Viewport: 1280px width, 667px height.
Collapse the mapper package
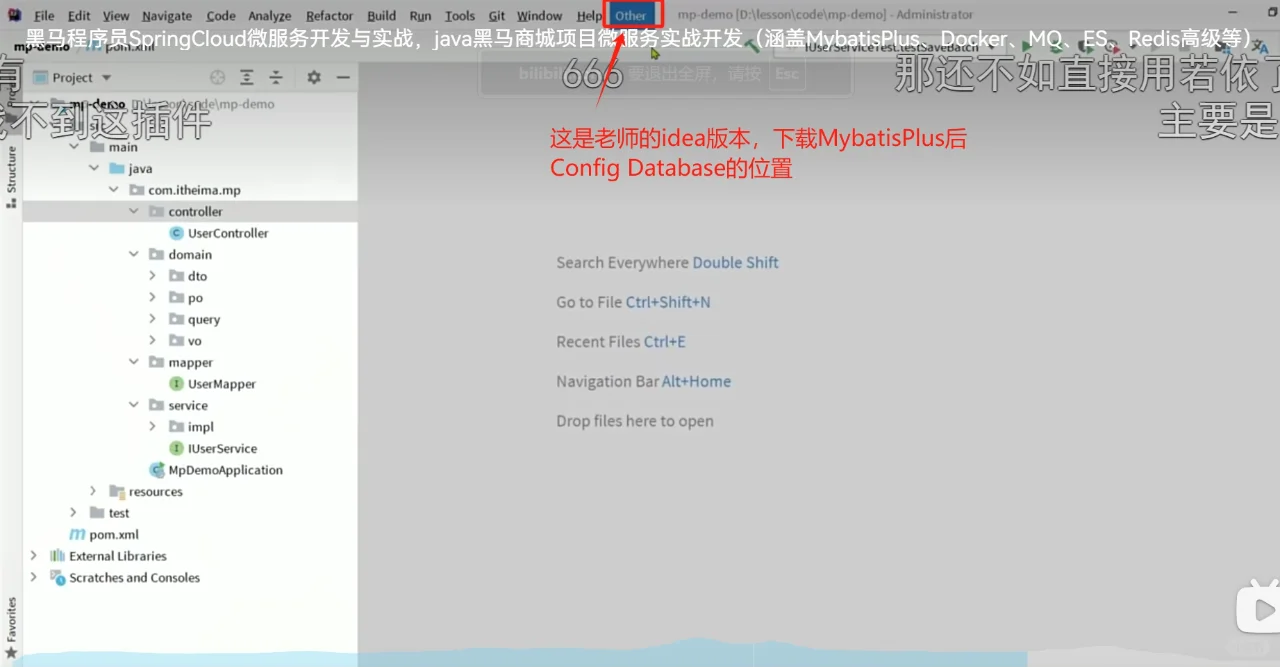[x=133, y=362]
